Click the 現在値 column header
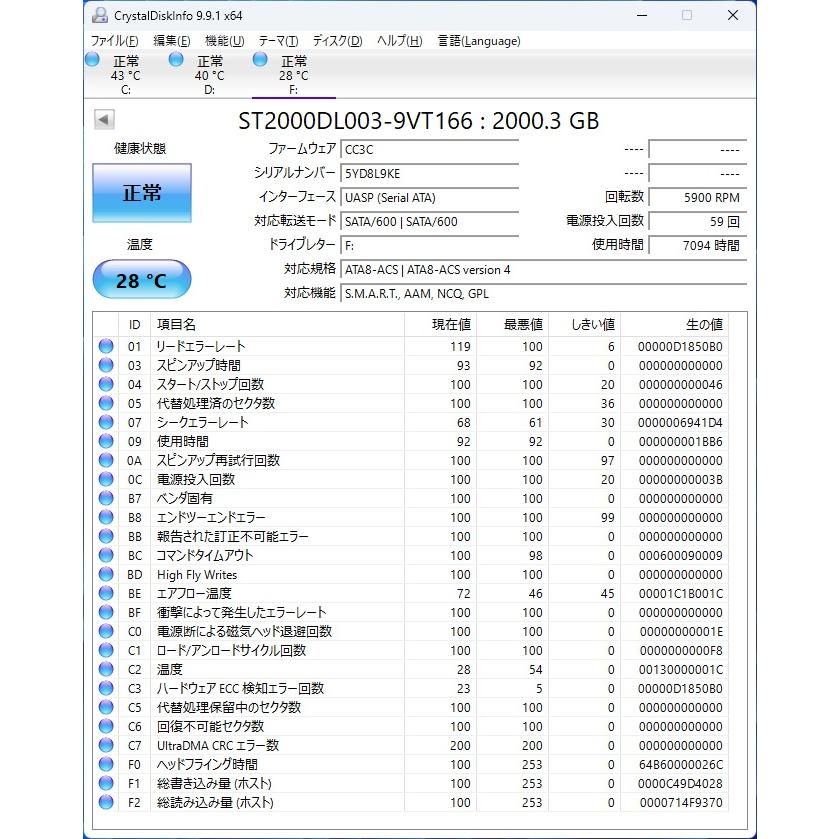Screen dimensions: 839x839 pyautogui.click(x=440, y=324)
